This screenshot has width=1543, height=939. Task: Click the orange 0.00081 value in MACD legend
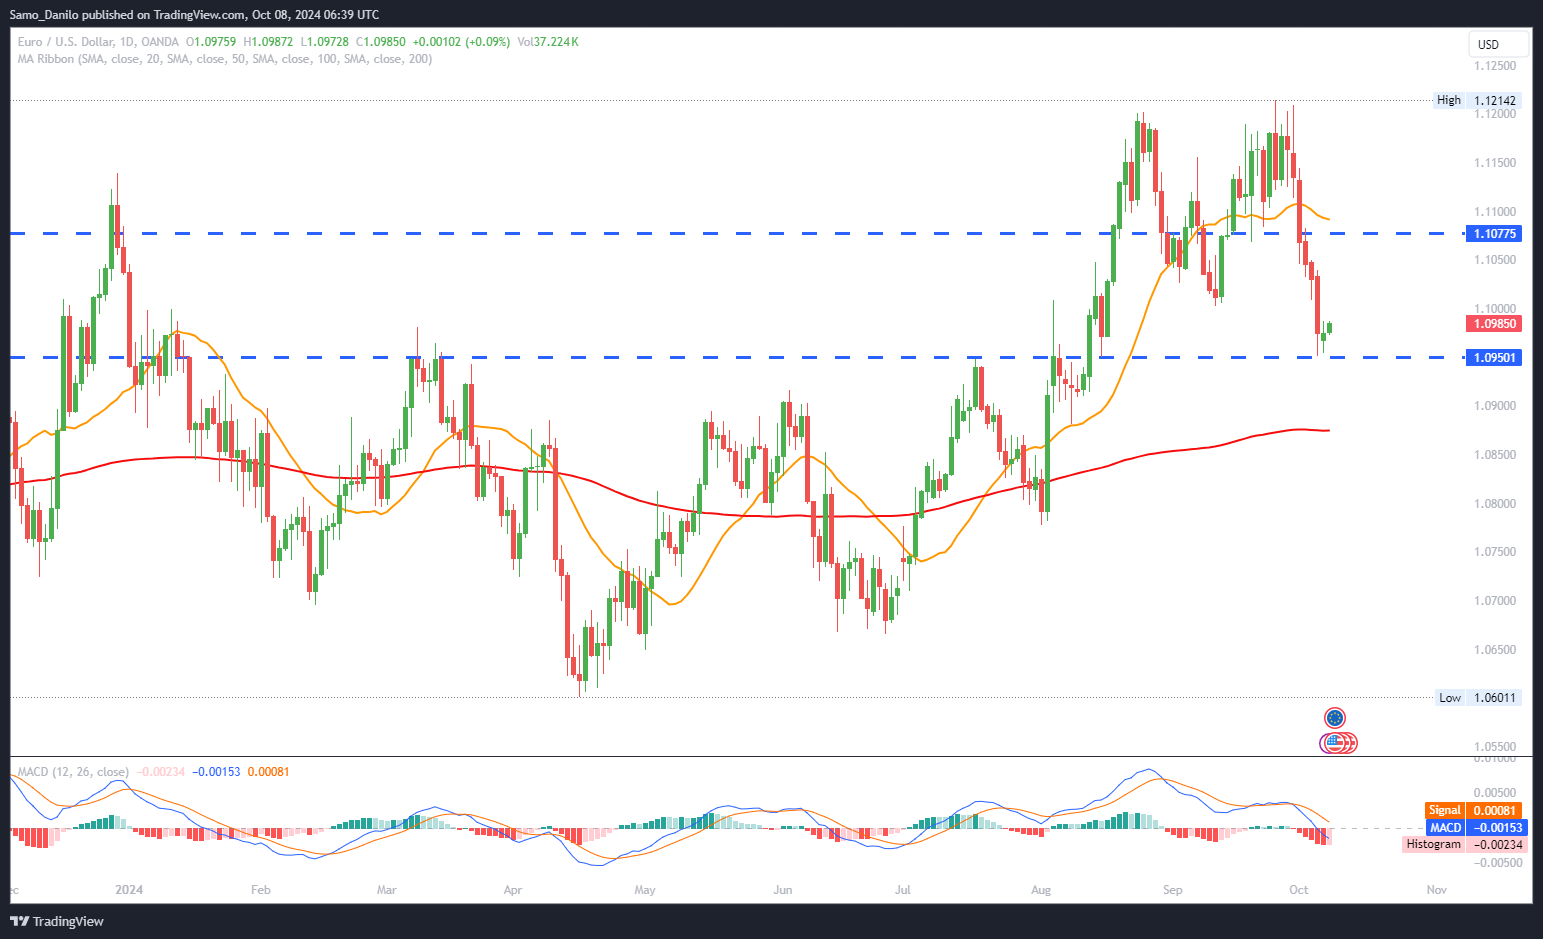tap(268, 772)
